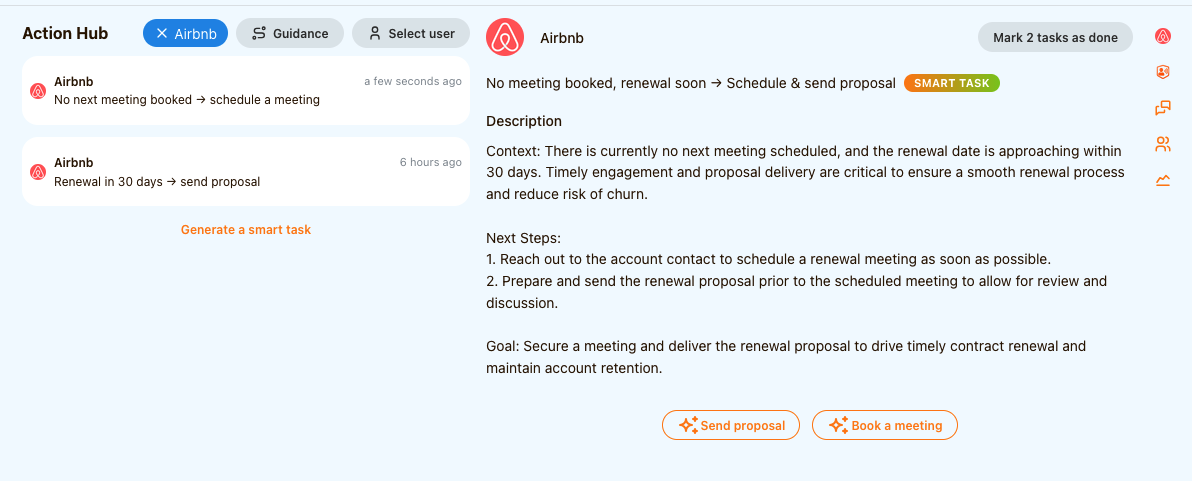Click sparkle icon on Book a meeting

point(838,425)
